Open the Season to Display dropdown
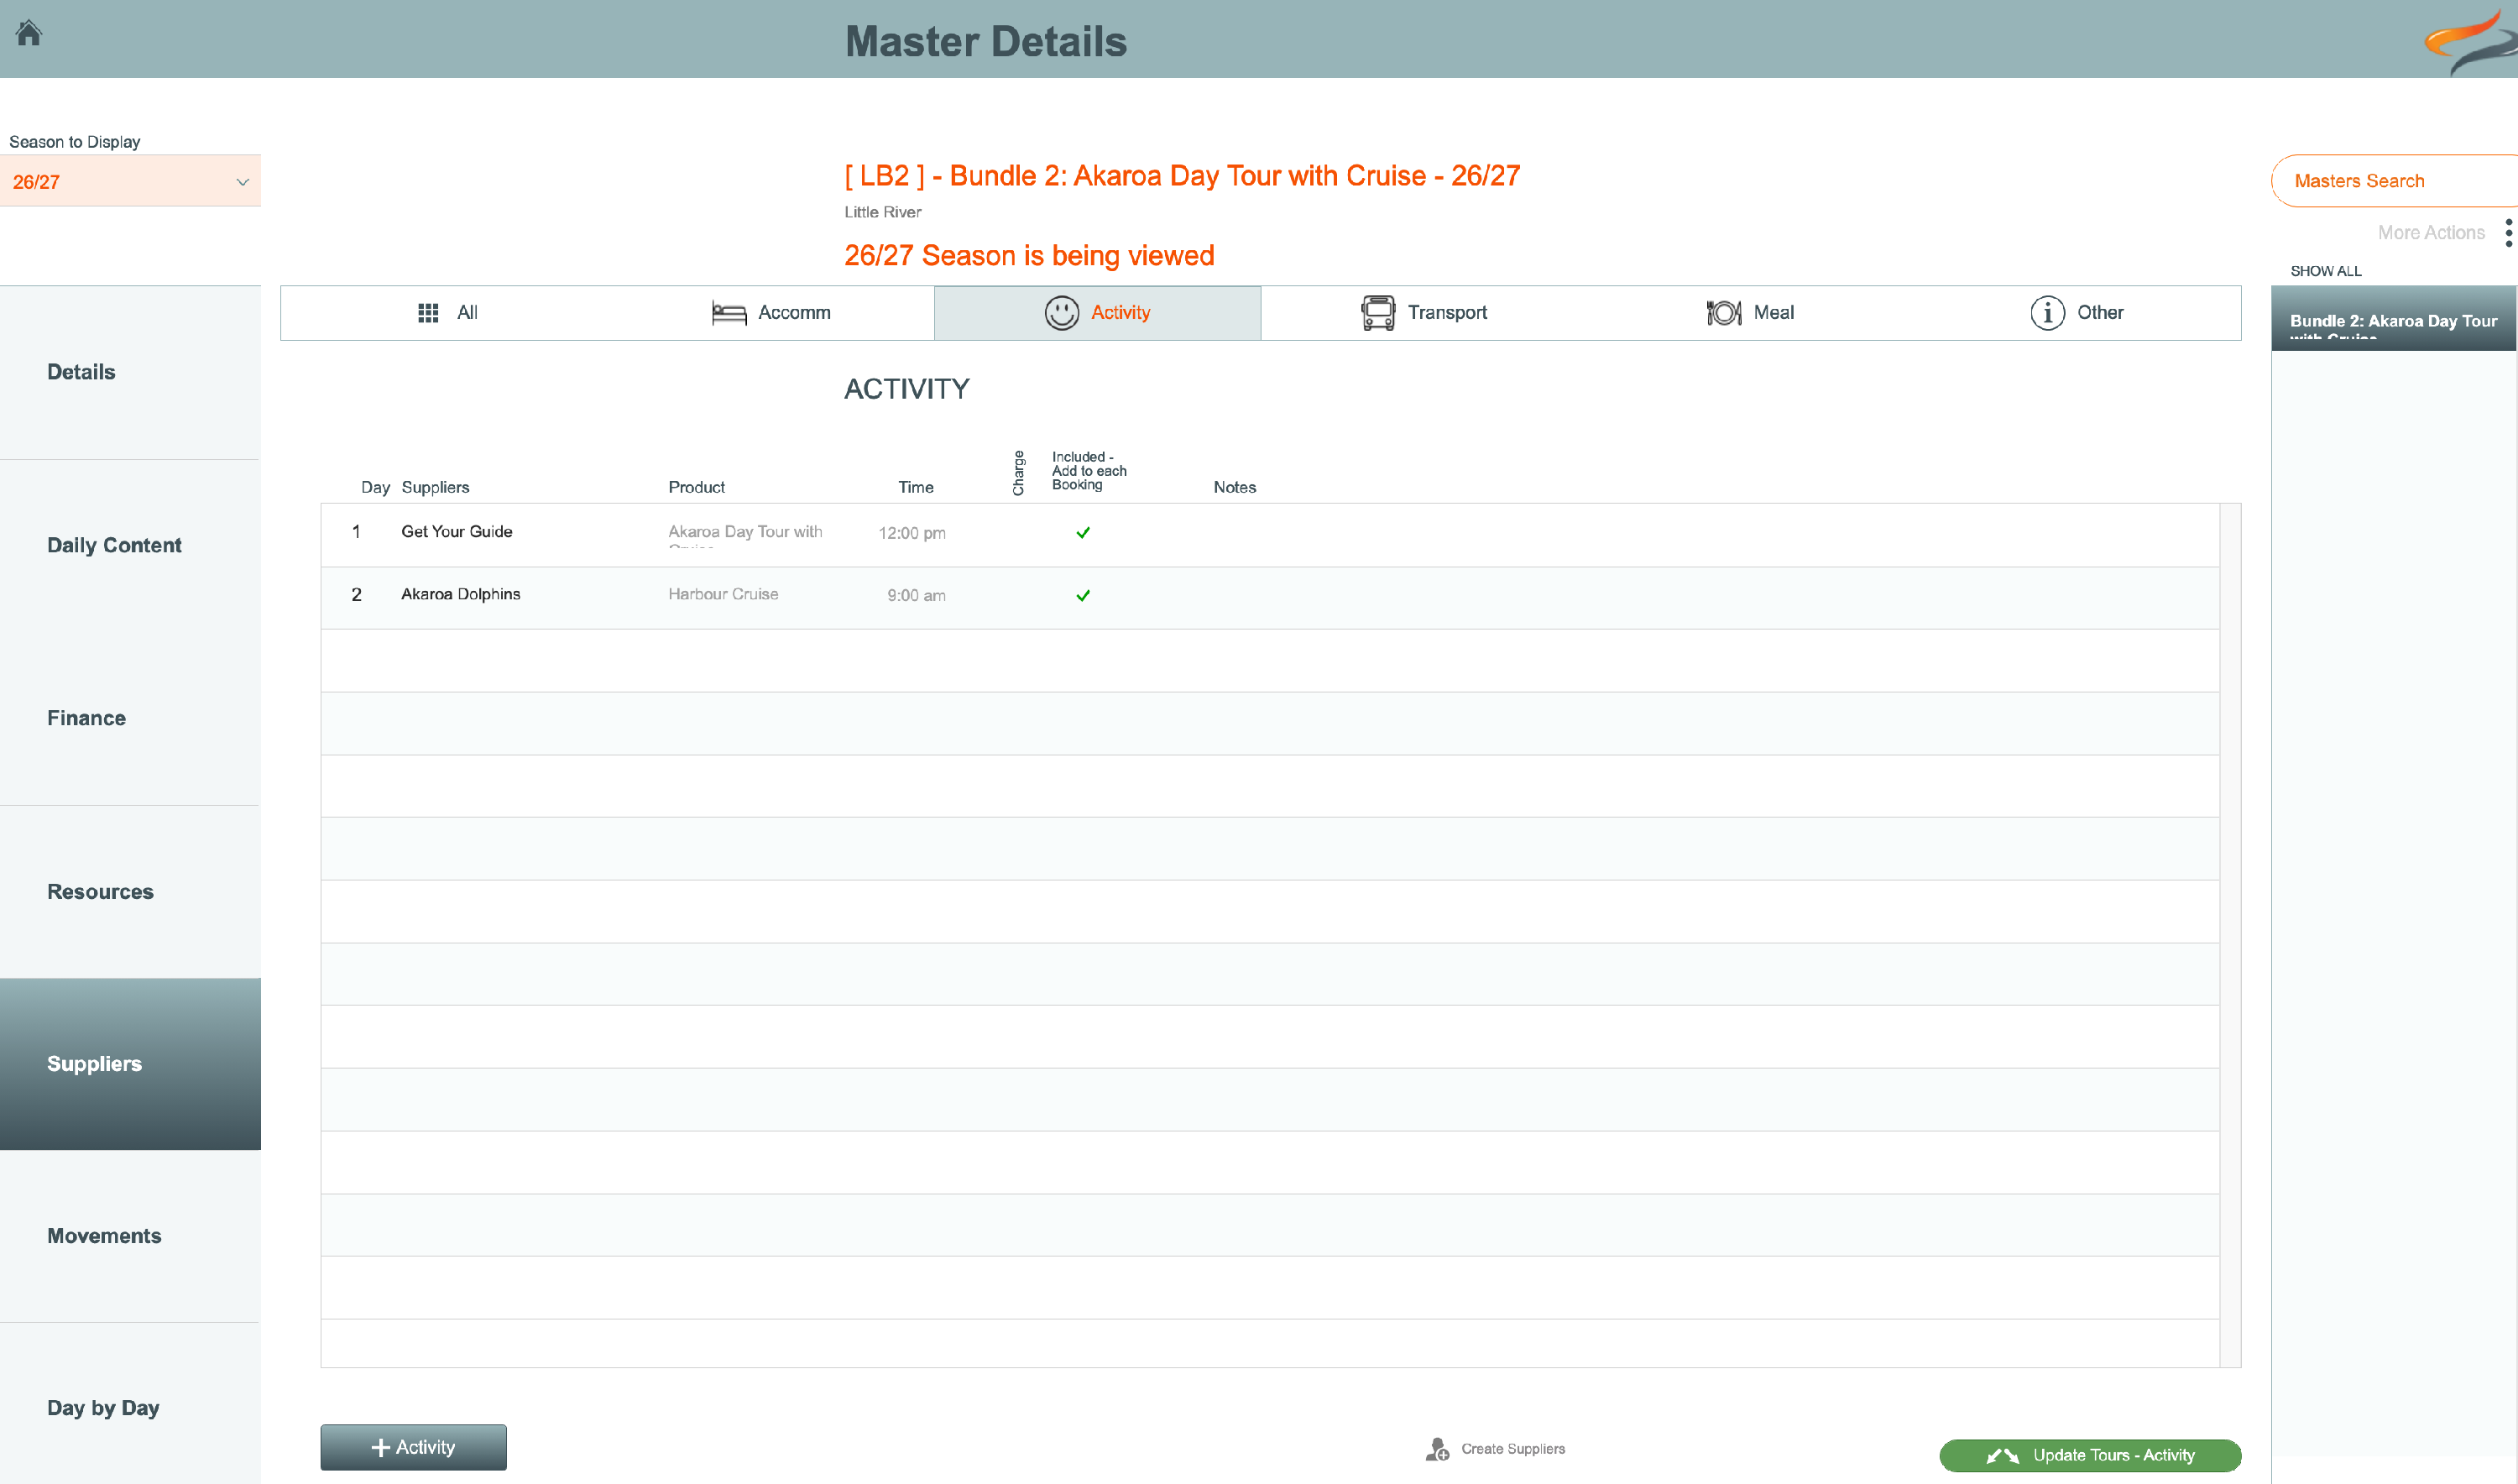 [130, 181]
